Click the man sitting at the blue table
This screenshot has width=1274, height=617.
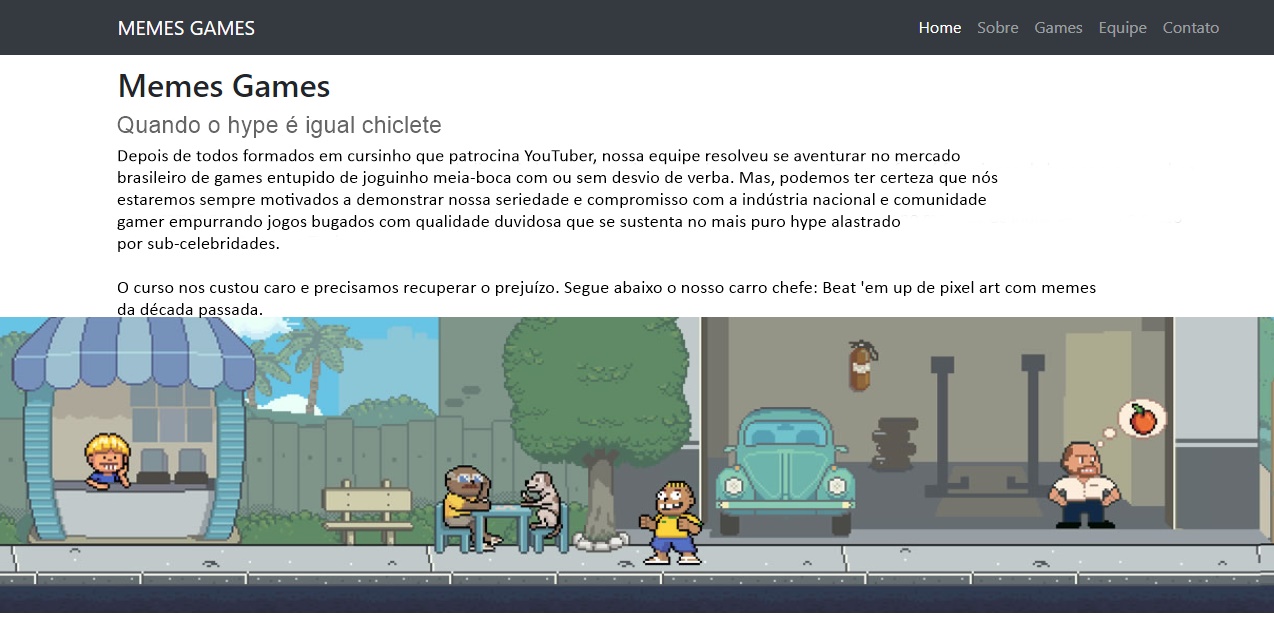click(469, 506)
